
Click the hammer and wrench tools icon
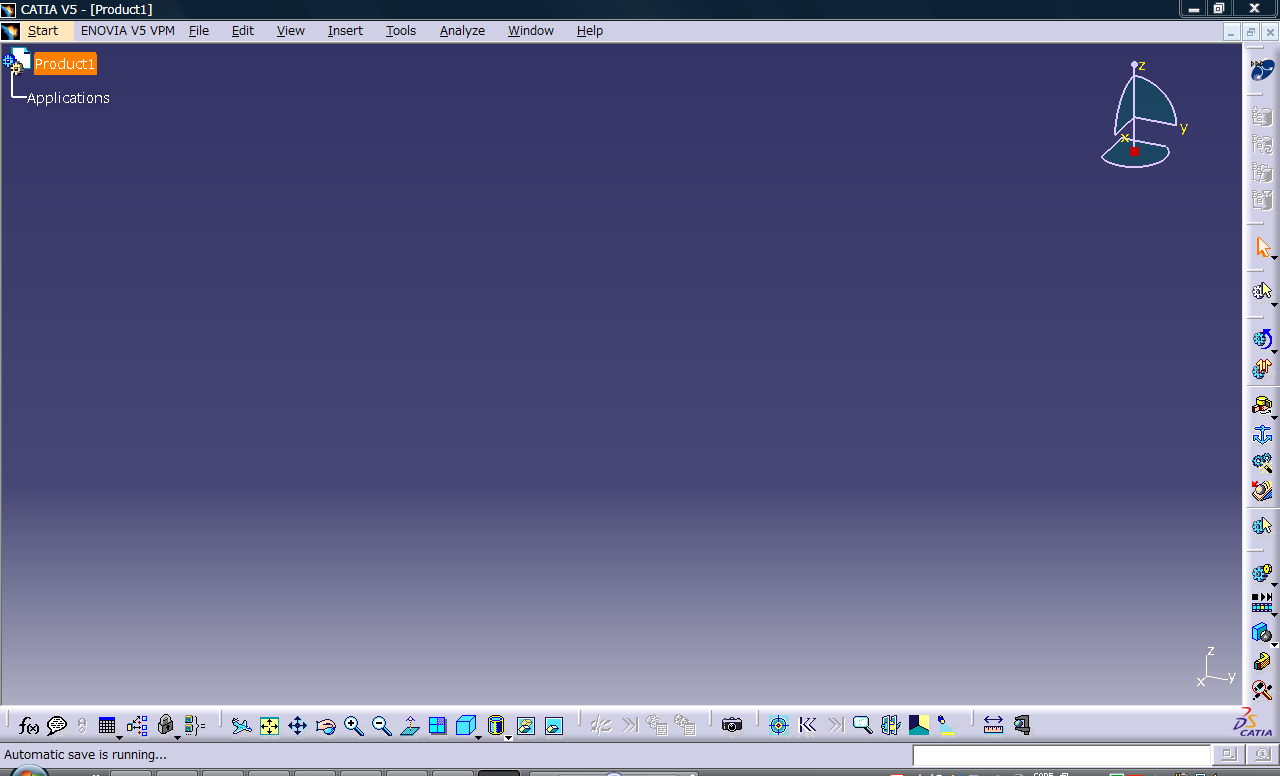pos(1262,690)
